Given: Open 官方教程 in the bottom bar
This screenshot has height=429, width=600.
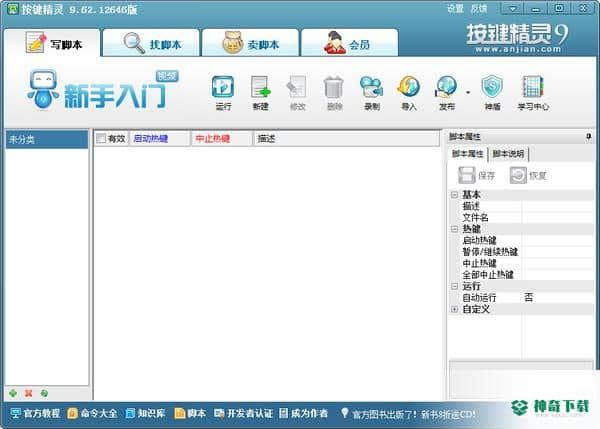Looking at the screenshot, I should 36,413.
